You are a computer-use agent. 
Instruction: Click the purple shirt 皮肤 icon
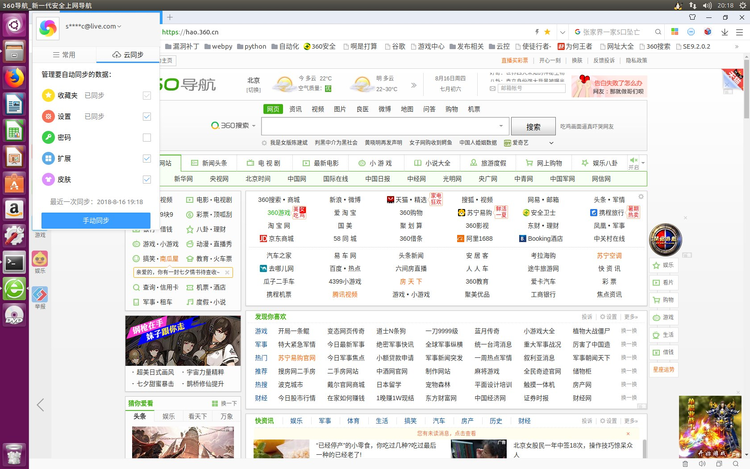point(48,179)
